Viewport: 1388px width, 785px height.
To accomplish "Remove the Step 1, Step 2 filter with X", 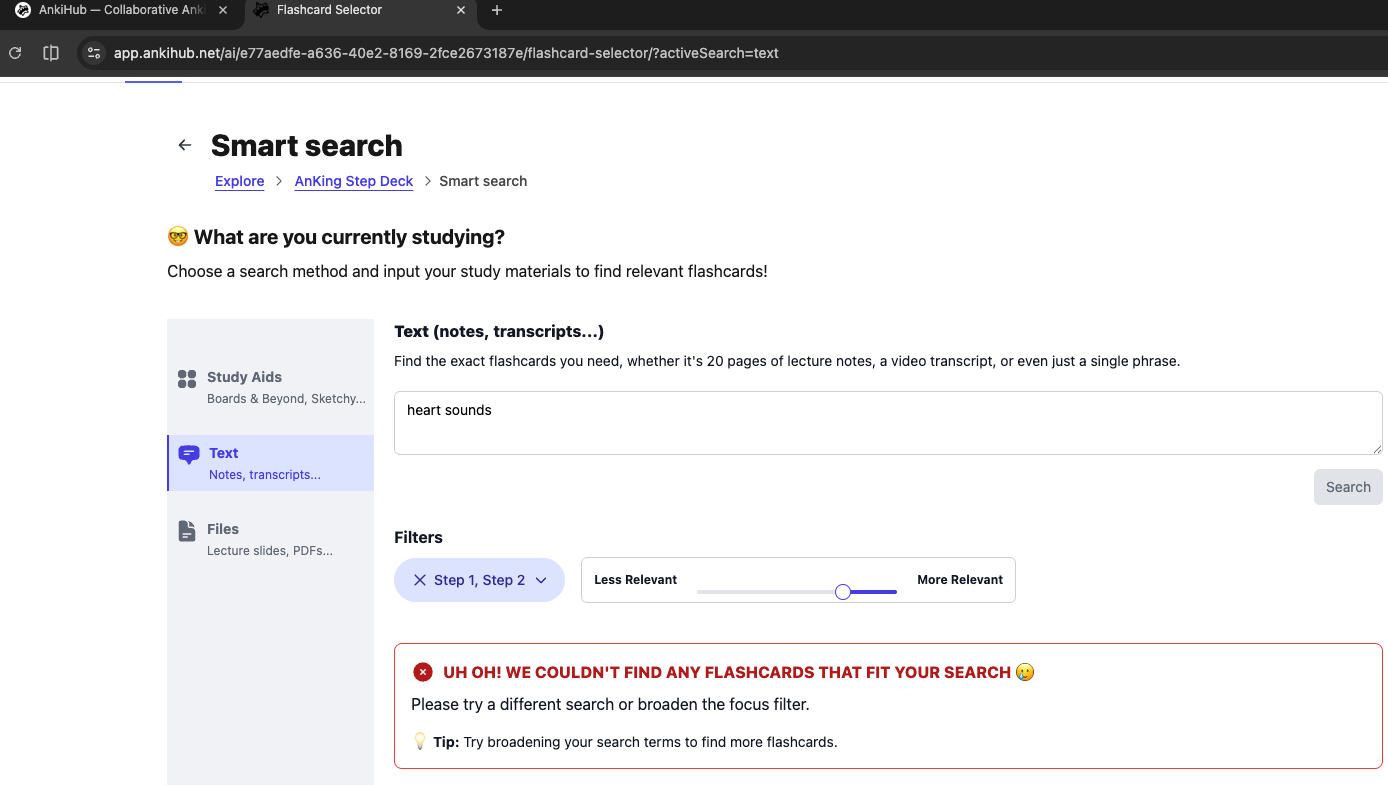I will point(420,580).
